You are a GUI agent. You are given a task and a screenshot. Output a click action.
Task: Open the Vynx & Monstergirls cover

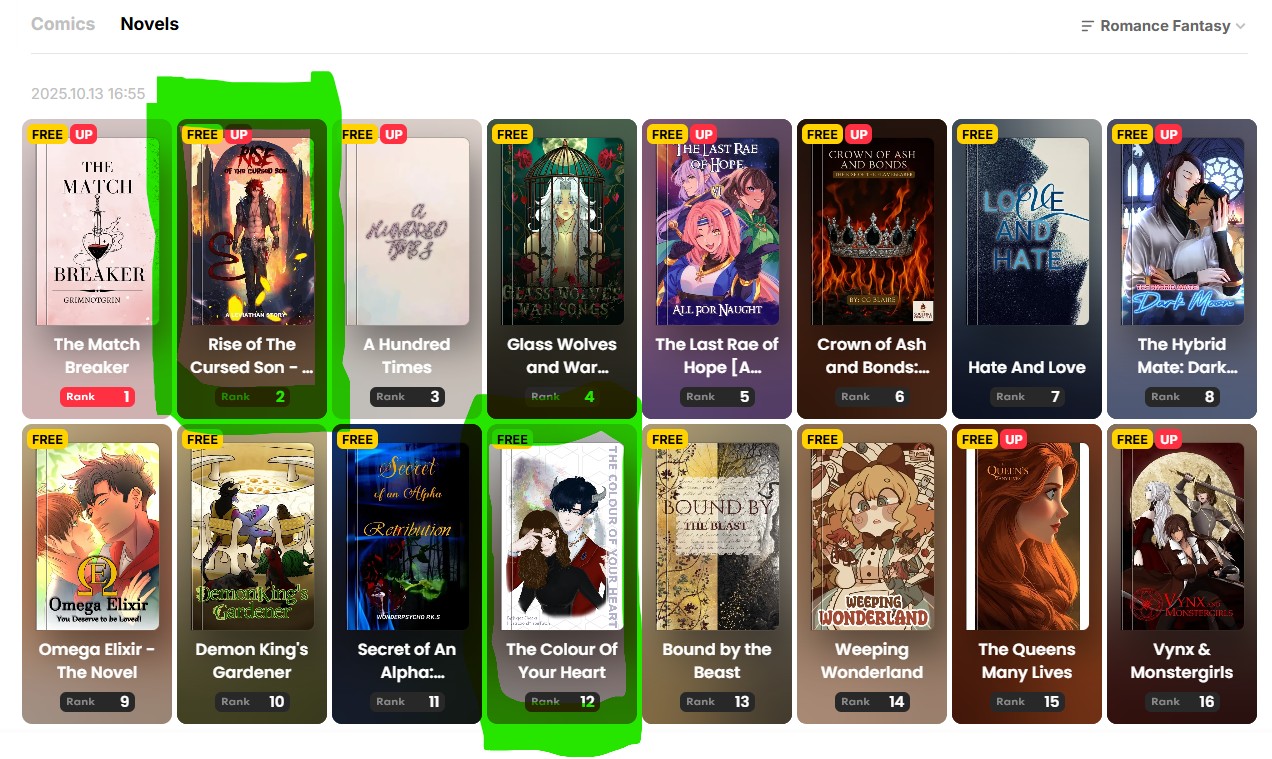click(1182, 536)
